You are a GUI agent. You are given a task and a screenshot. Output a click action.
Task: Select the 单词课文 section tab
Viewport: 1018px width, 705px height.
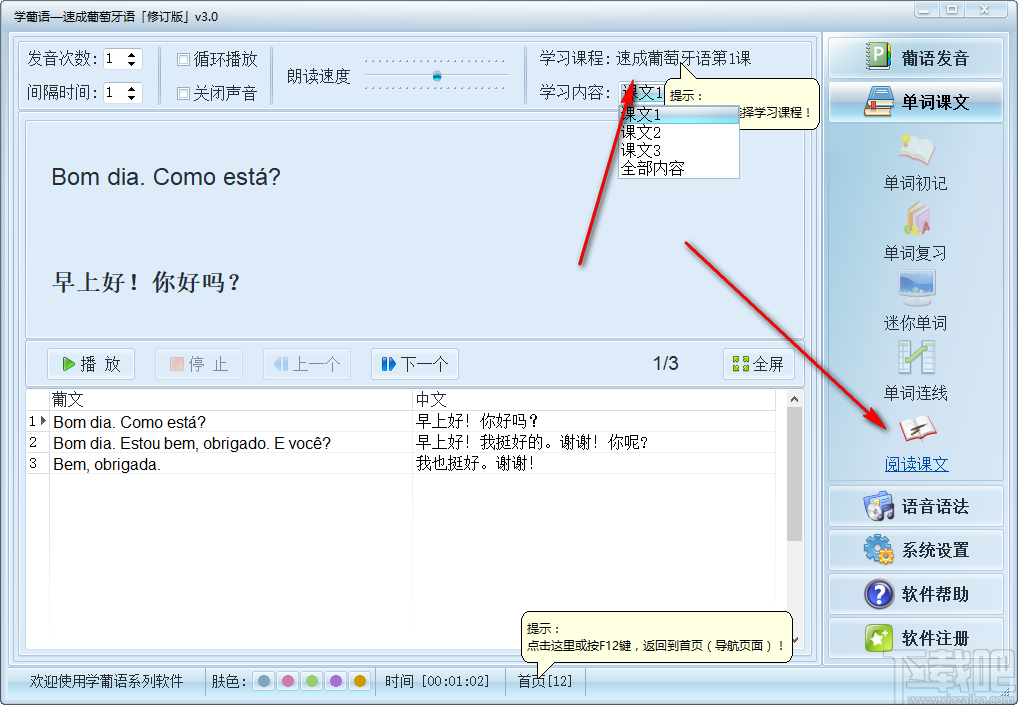tap(915, 102)
